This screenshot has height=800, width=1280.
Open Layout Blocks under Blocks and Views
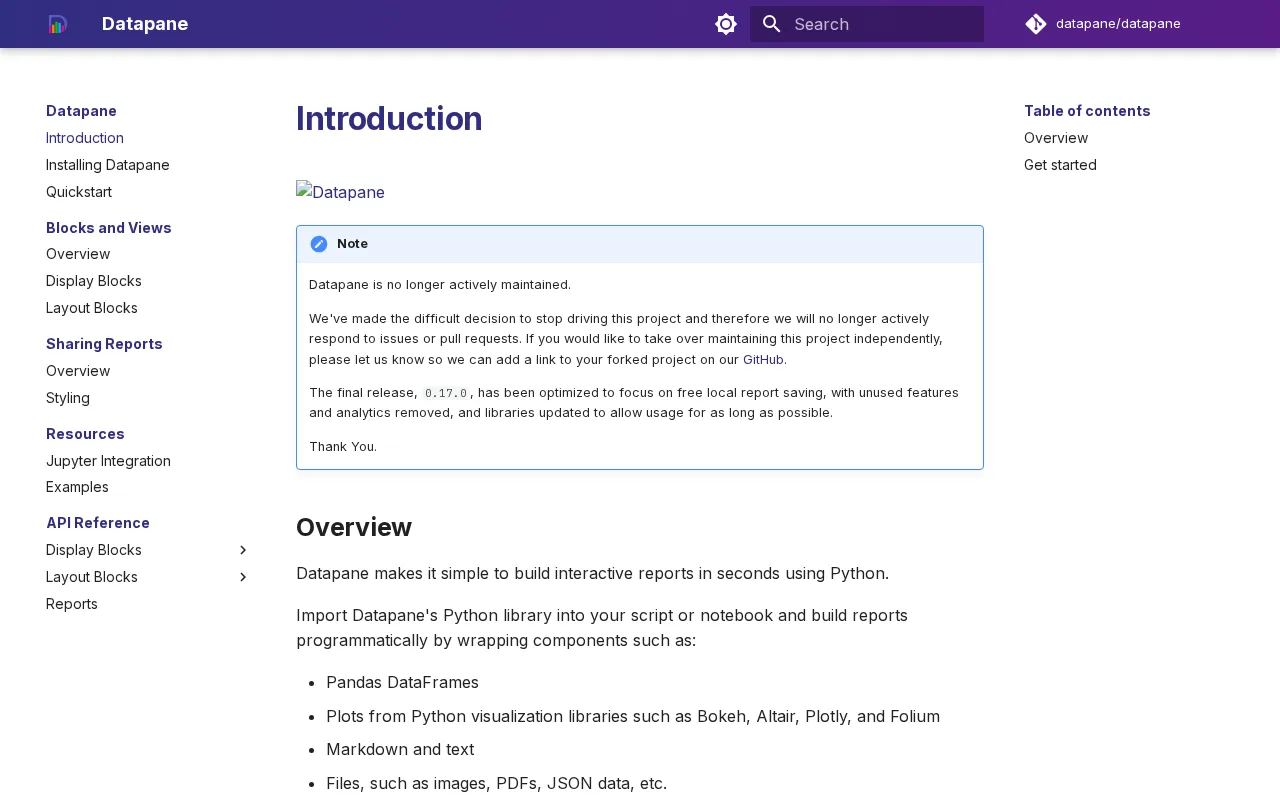pyautogui.click(x=92, y=308)
